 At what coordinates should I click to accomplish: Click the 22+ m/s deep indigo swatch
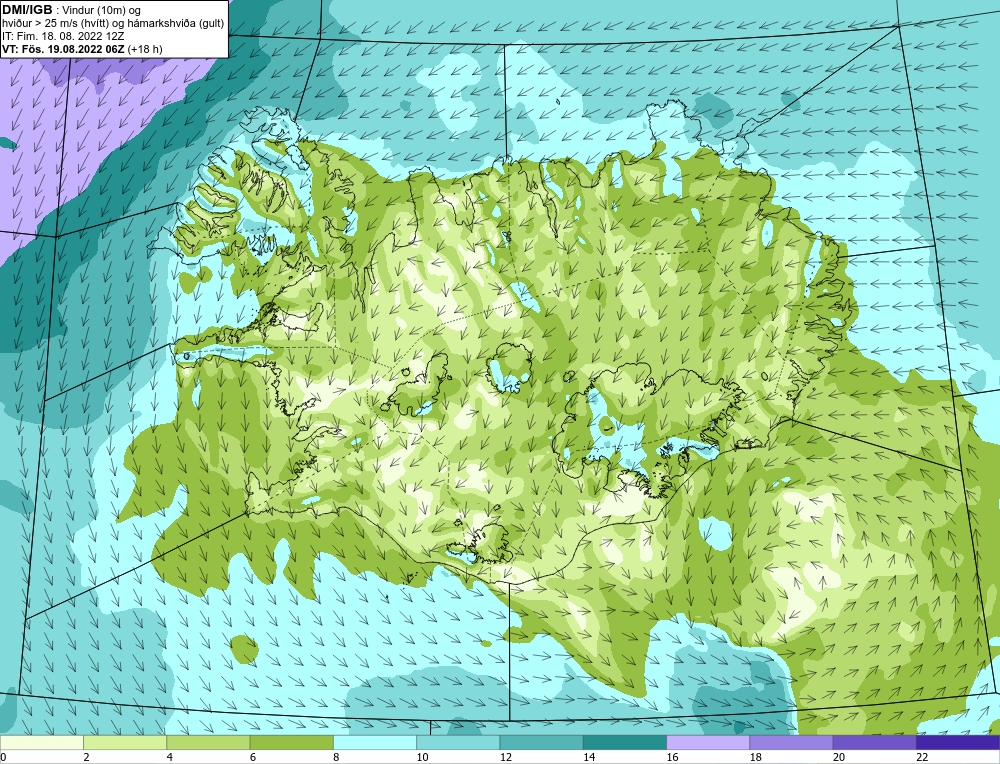(x=957, y=742)
